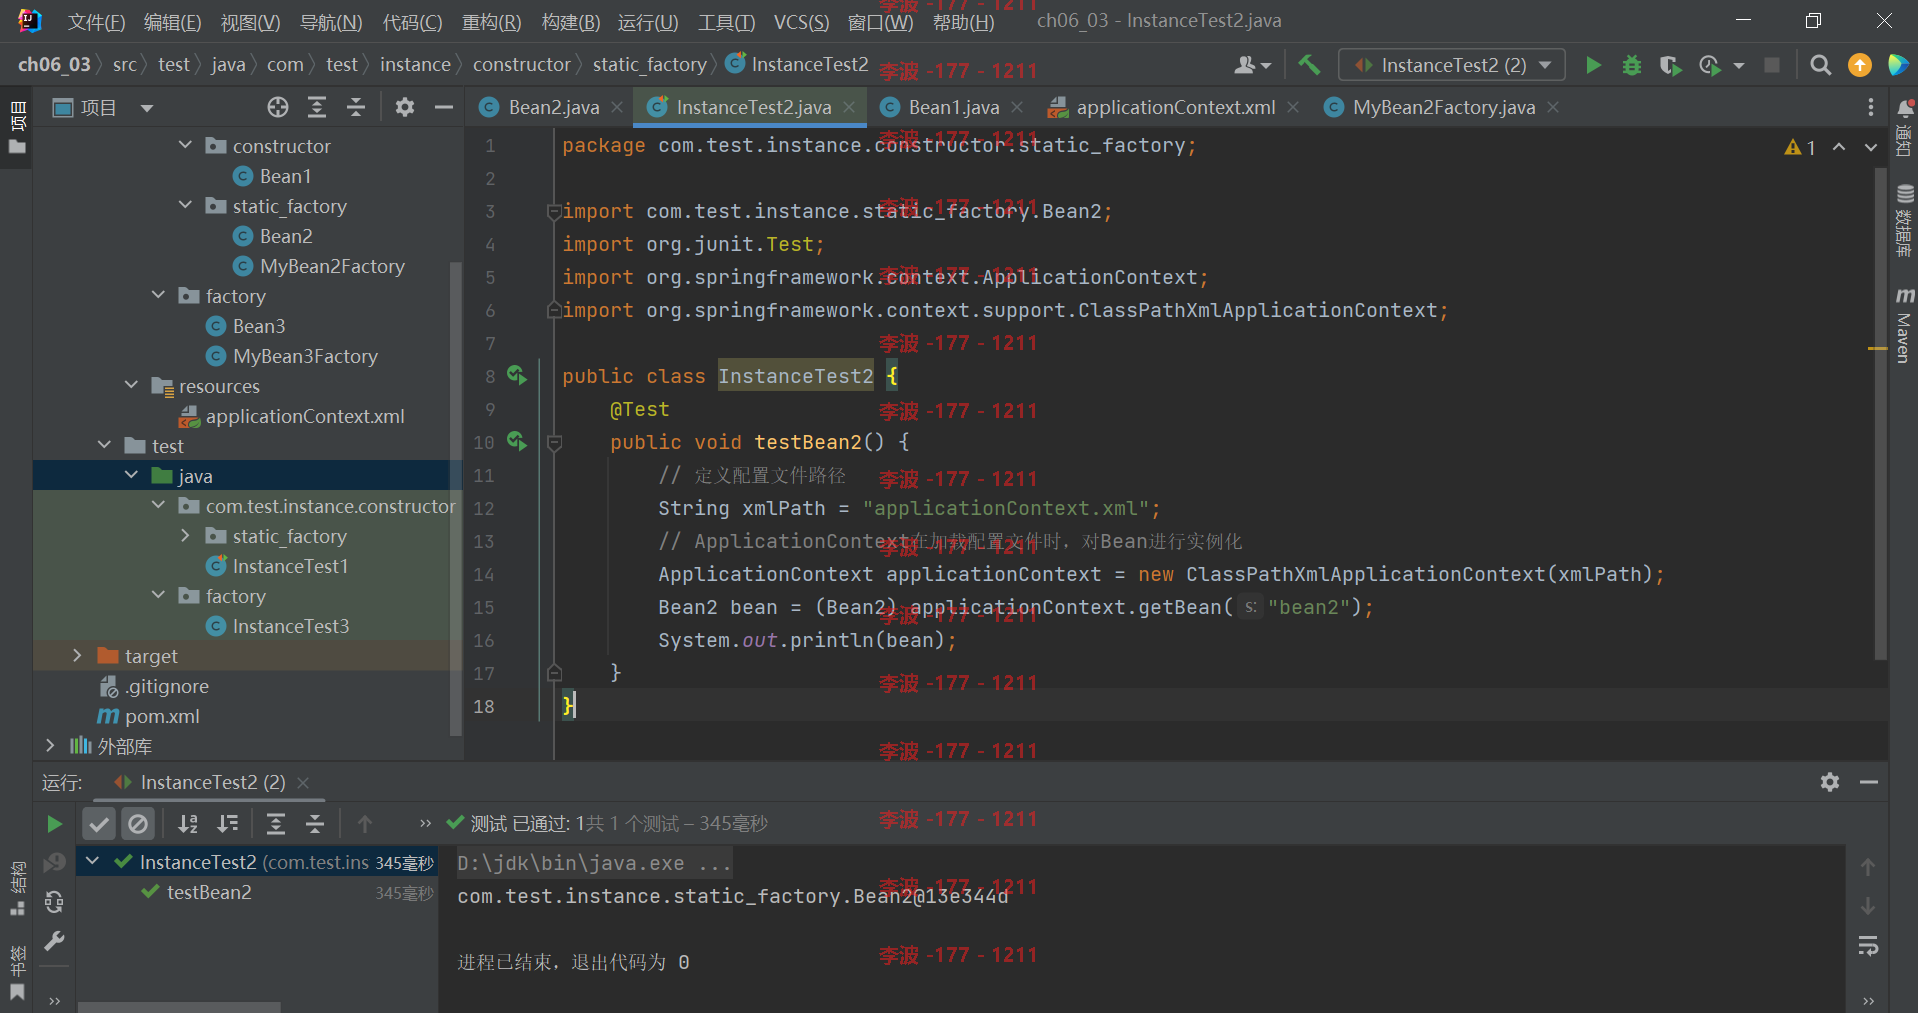
Task: Rerun tests using run panel play icon
Action: pyautogui.click(x=55, y=823)
